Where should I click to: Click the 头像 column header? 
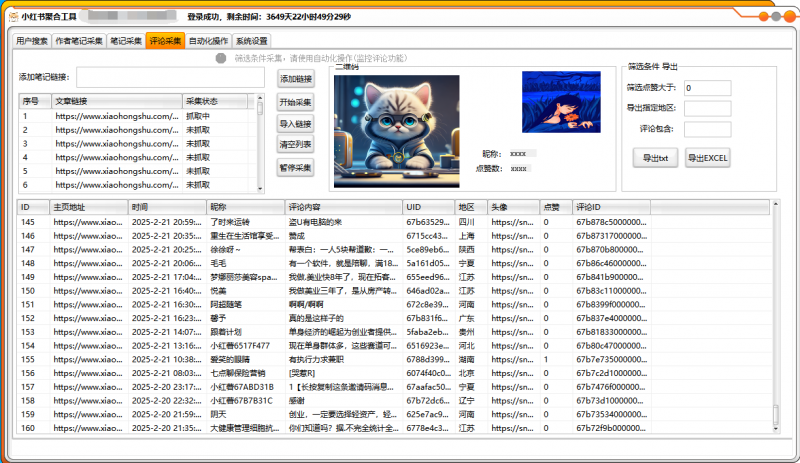513,207
